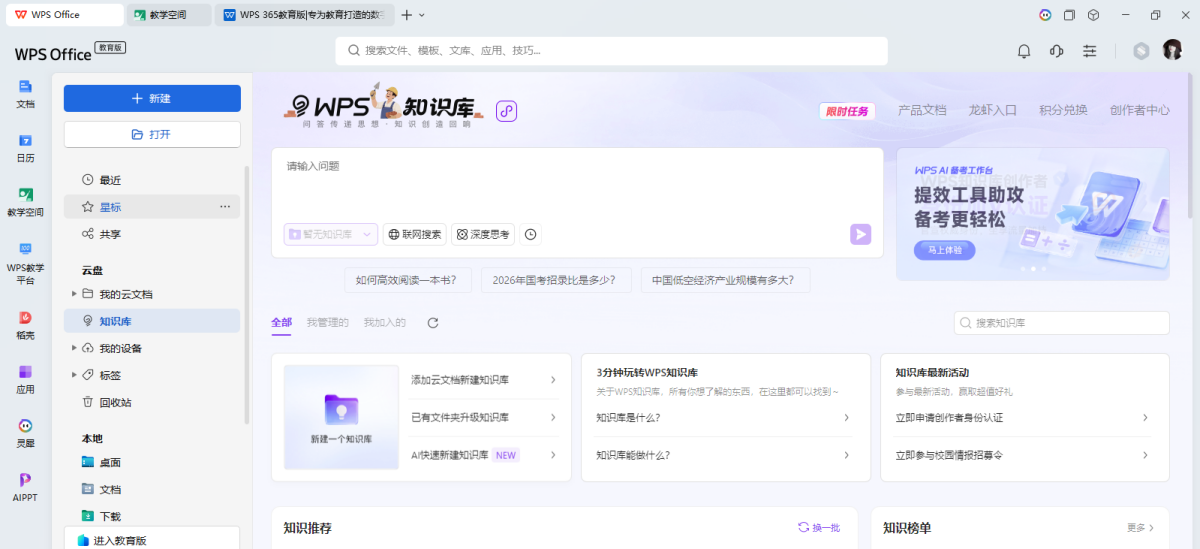The image size is (1200, 549).
Task: Open the user avatar profile
Action: point(1172,50)
